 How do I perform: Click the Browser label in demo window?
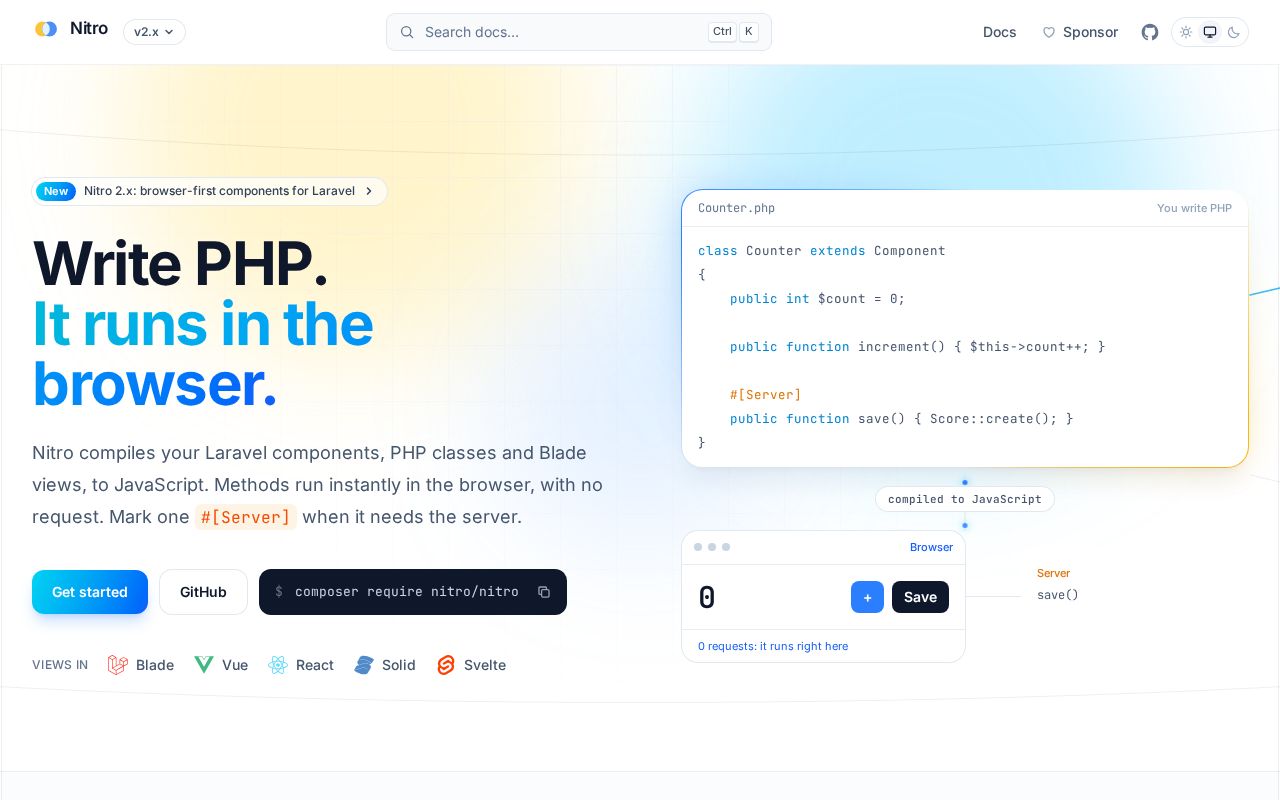931,547
